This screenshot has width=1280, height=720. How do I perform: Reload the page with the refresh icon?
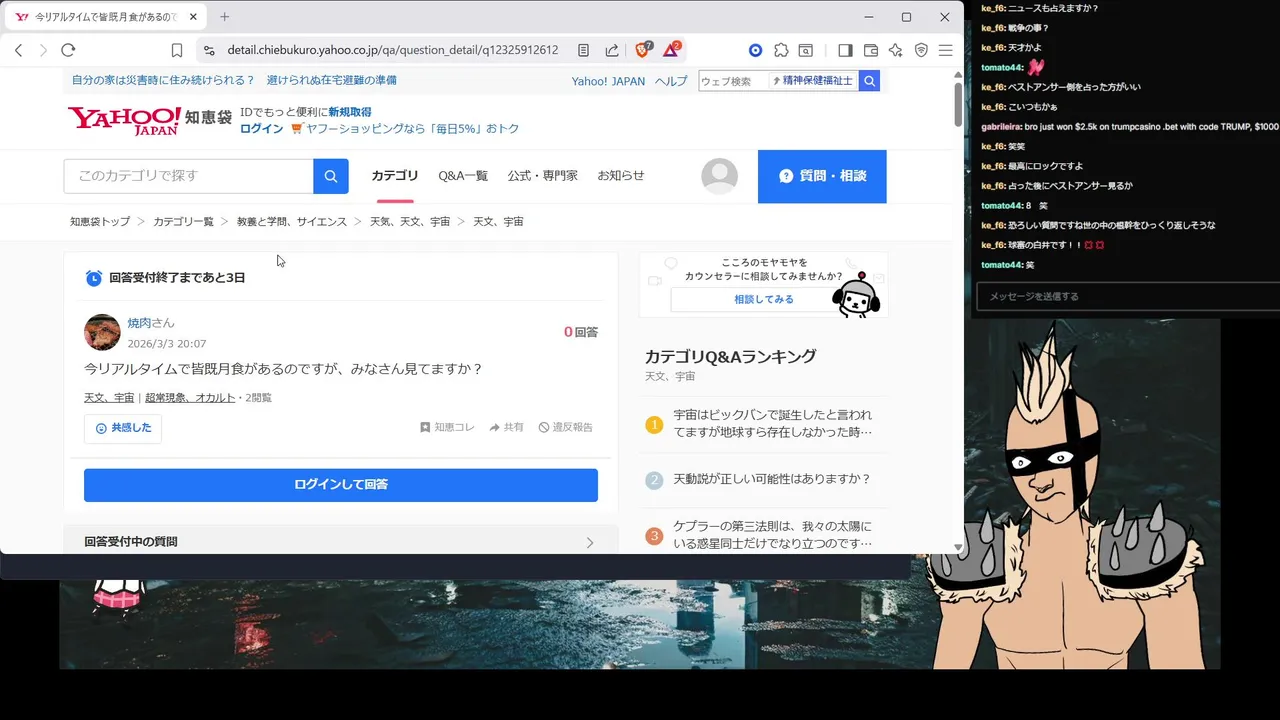pos(68,50)
